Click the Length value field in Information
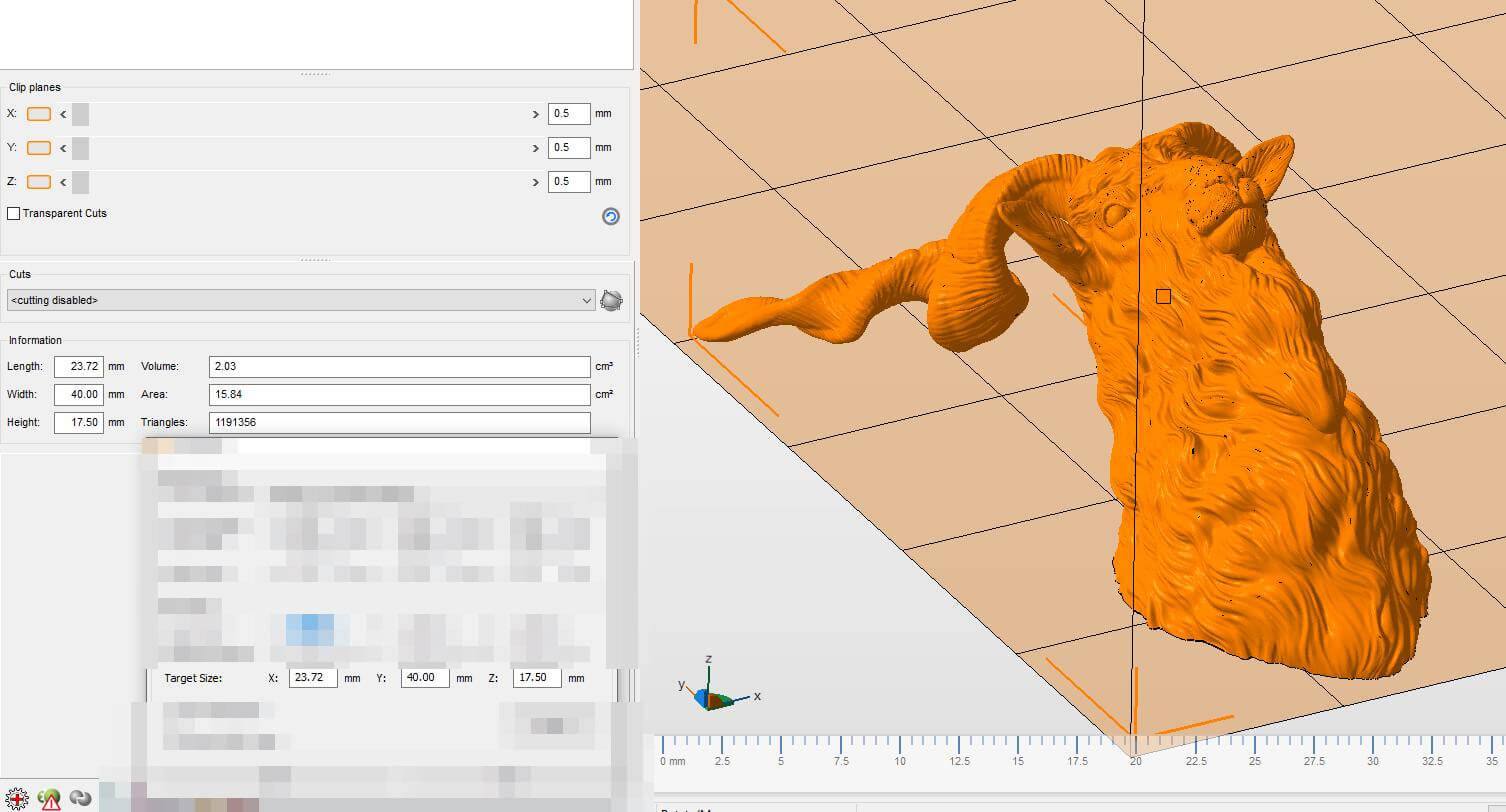Screen dimensions: 1506x812 [79, 367]
